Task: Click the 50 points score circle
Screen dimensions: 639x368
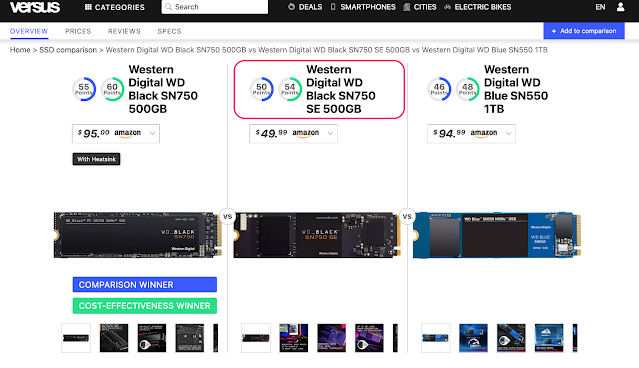Action: [x=261, y=89]
